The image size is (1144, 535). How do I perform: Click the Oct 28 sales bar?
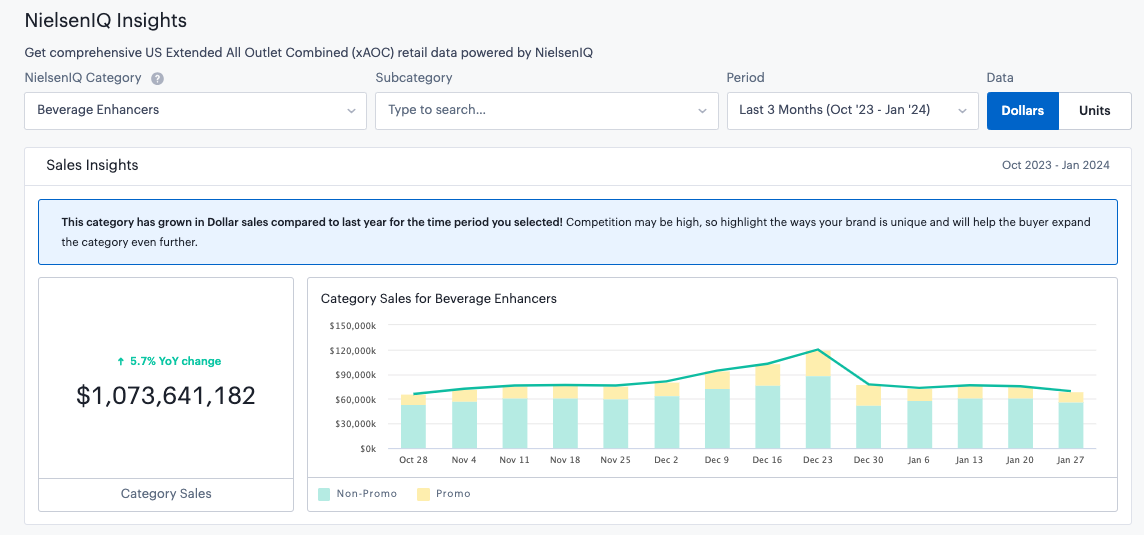pos(414,421)
